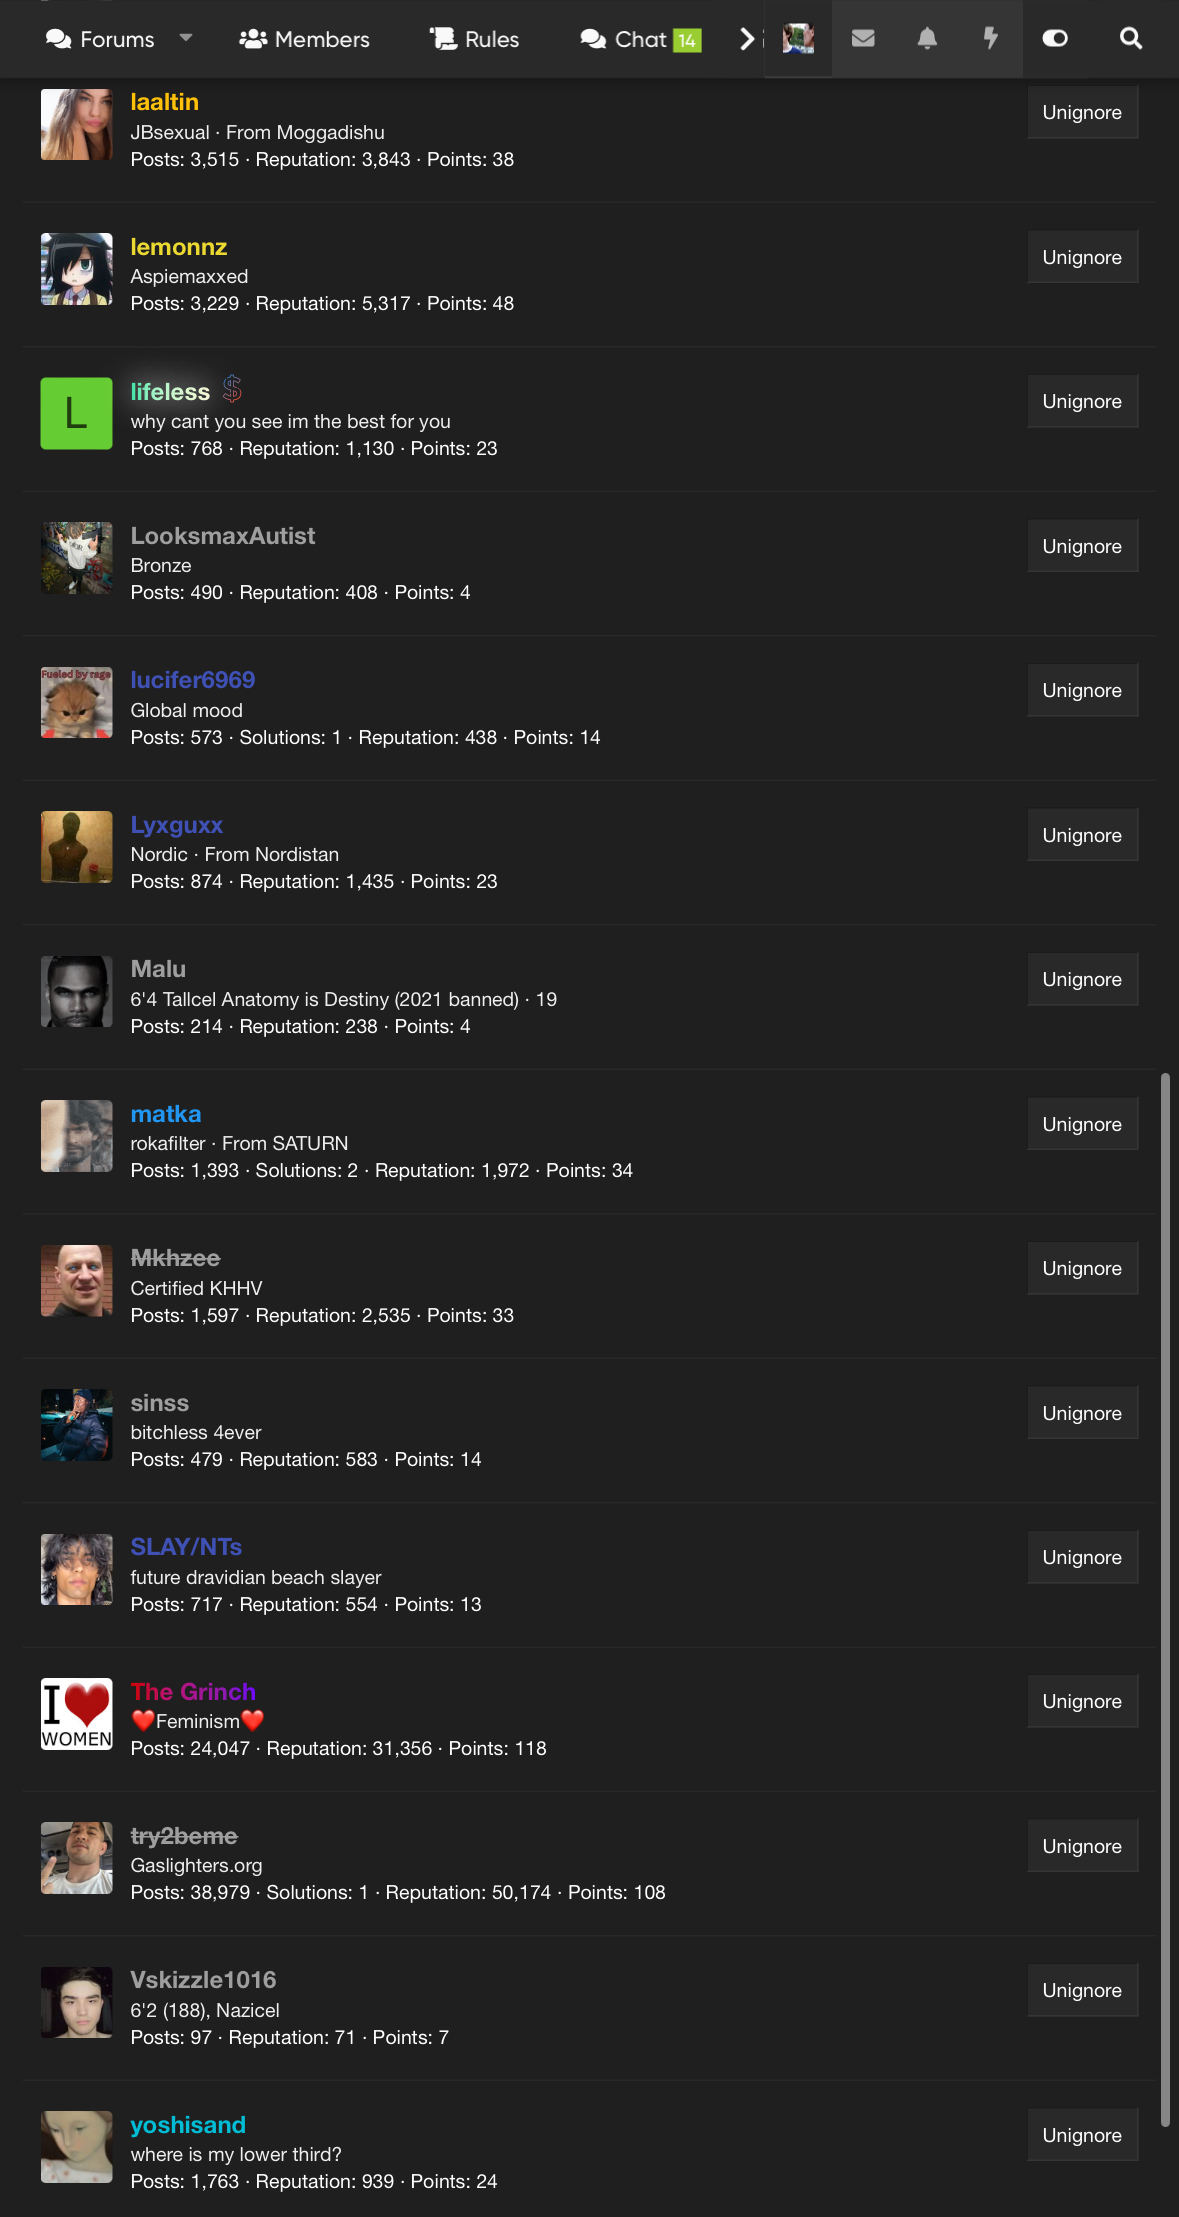
Task: Open the alerts bell icon
Action: [x=927, y=39]
